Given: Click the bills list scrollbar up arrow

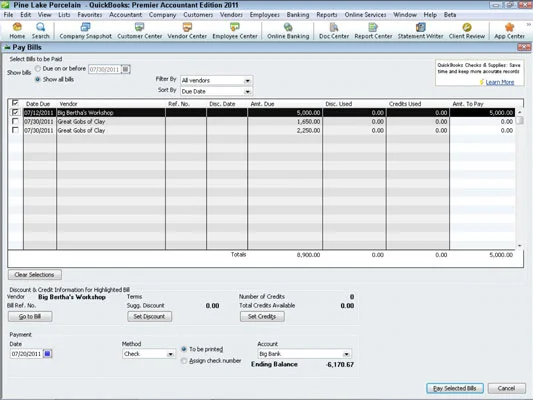Looking at the screenshot, I should 520,112.
